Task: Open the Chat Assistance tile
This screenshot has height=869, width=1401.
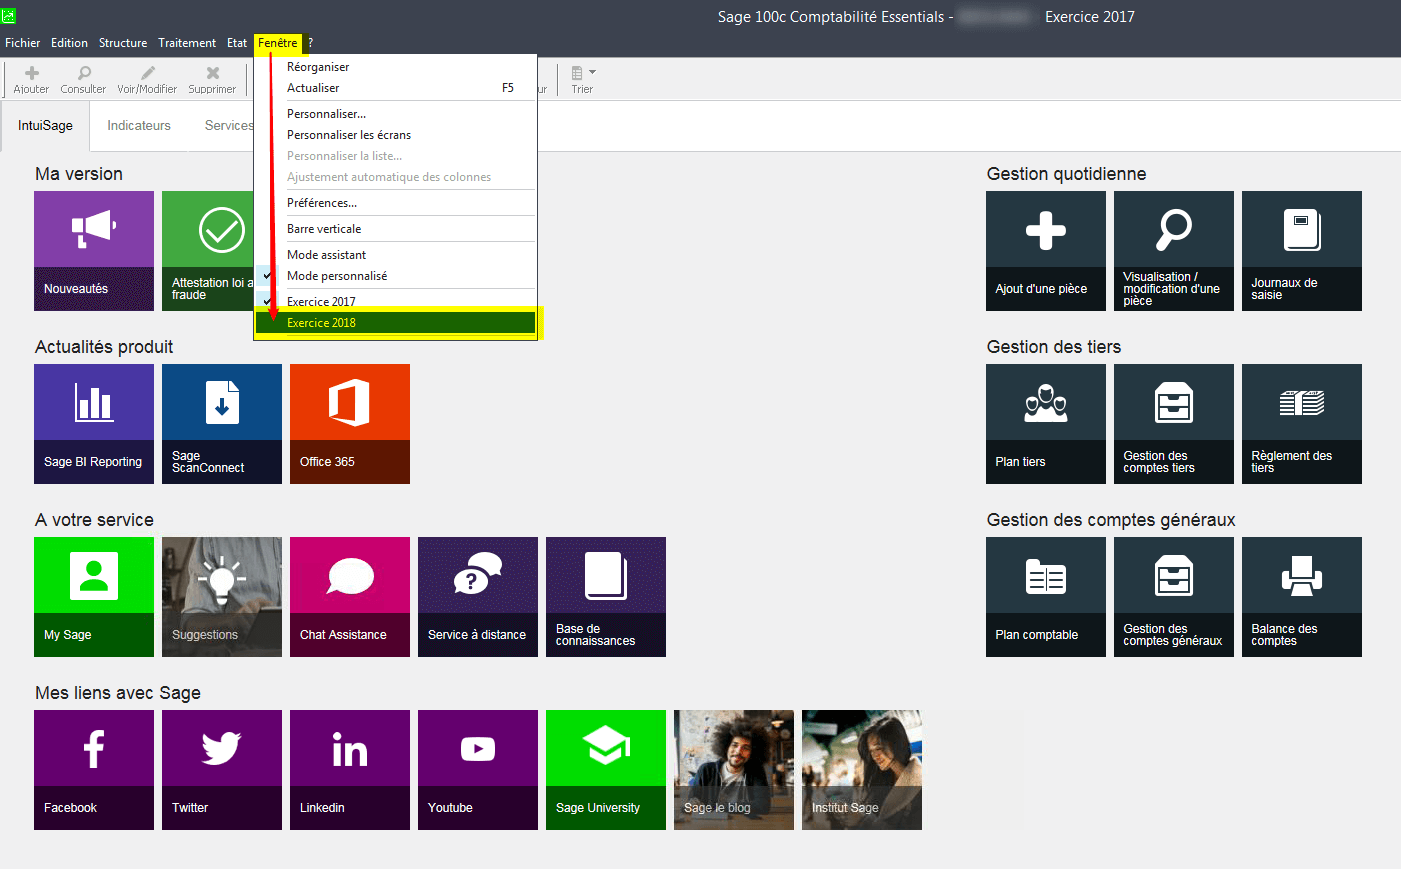Action: click(x=349, y=596)
